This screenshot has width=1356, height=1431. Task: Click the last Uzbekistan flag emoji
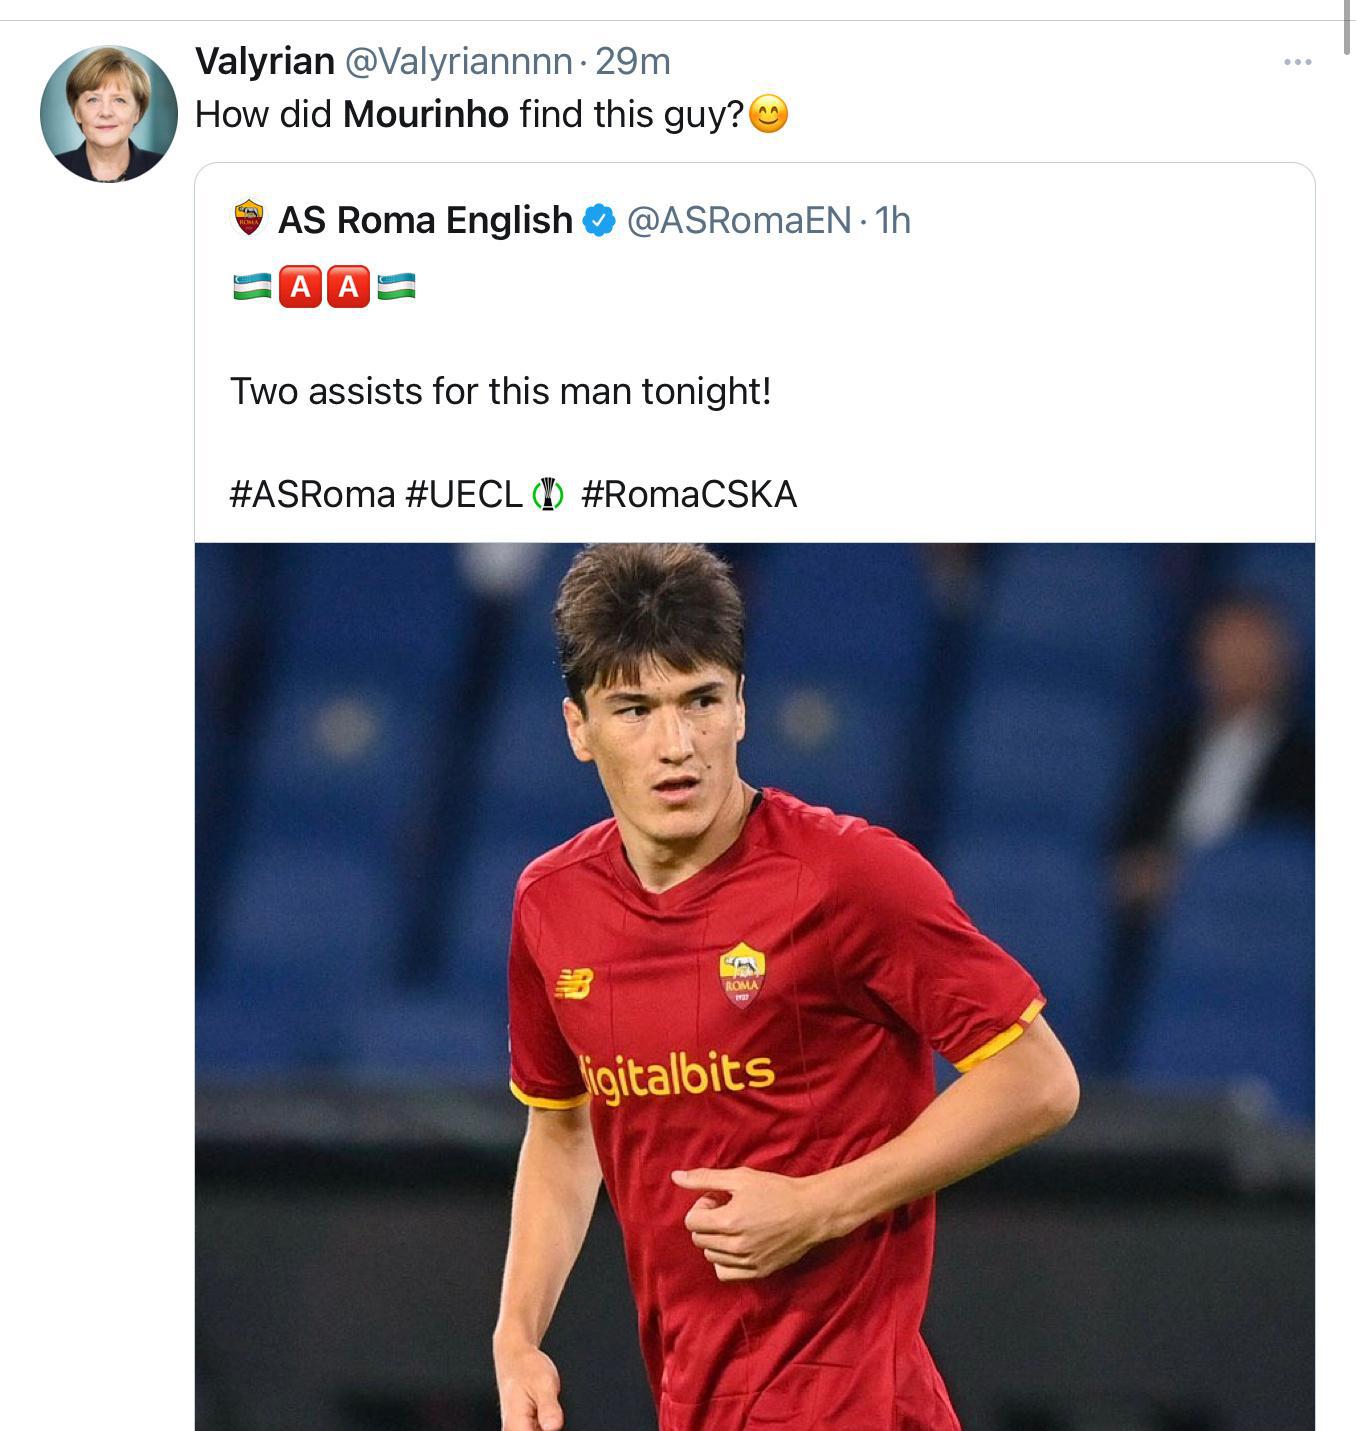[396, 287]
